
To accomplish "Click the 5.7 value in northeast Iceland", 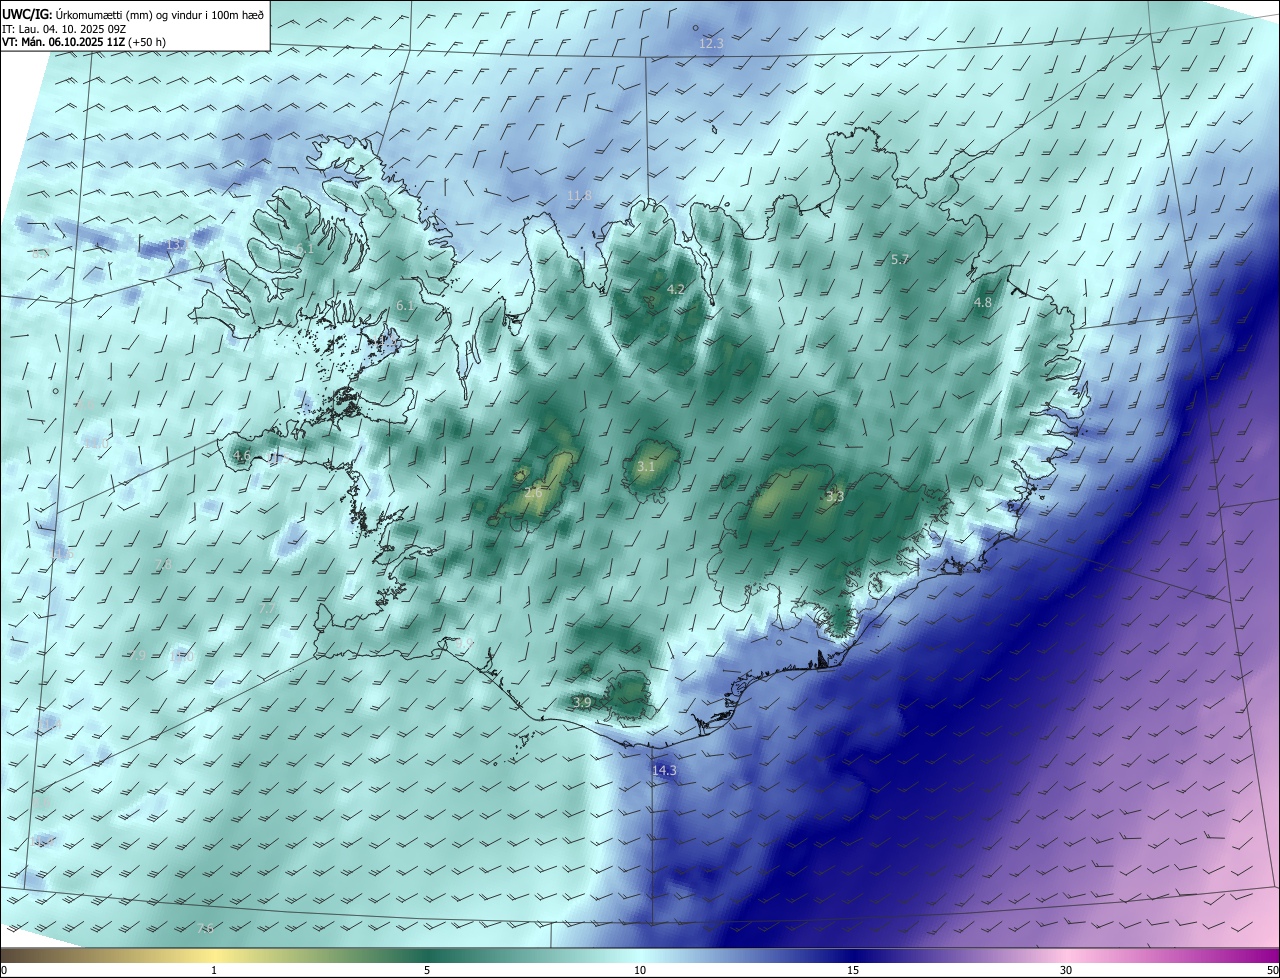I will coord(900,260).
